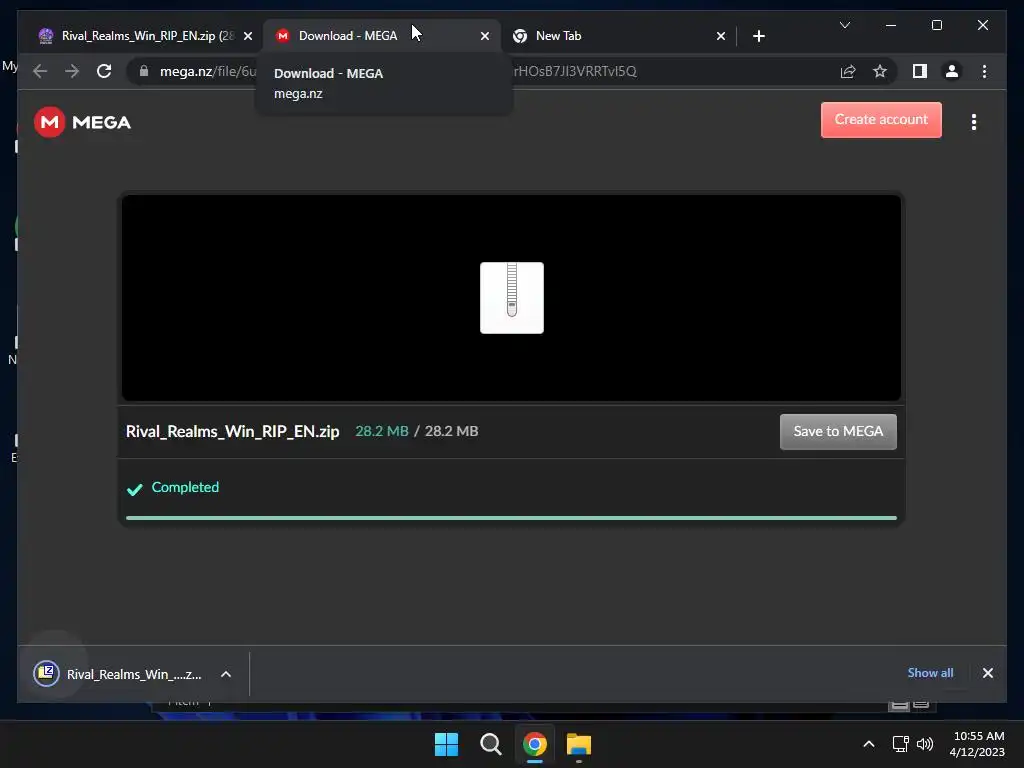
Task: Open File Explorer from taskbar
Action: 579,744
